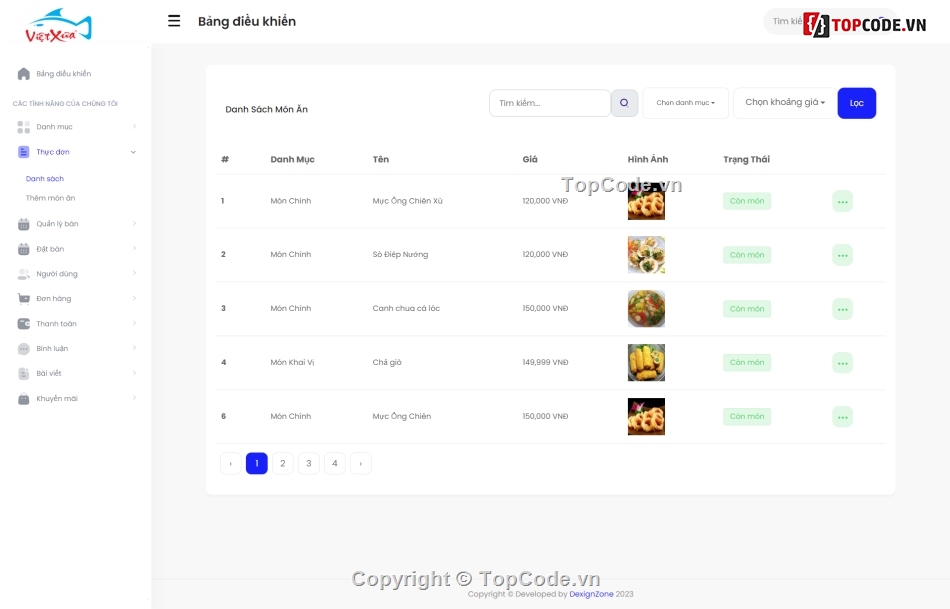
Task: Click Canh chua cá lóc name text
Action: pyautogui.click(x=406, y=308)
